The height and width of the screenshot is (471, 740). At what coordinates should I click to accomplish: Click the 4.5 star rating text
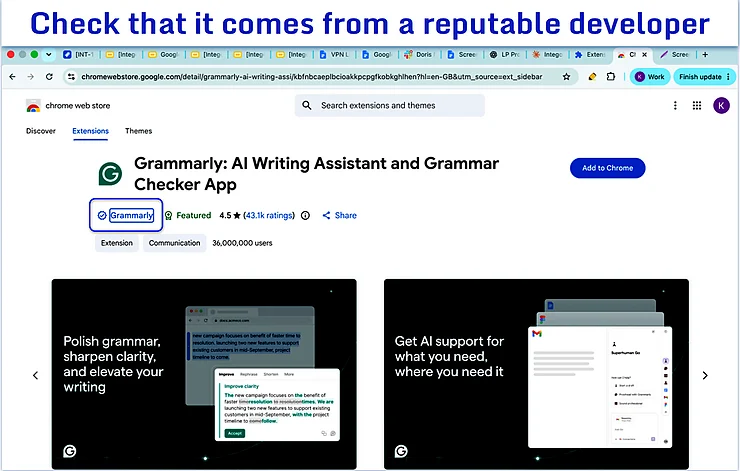[230, 215]
